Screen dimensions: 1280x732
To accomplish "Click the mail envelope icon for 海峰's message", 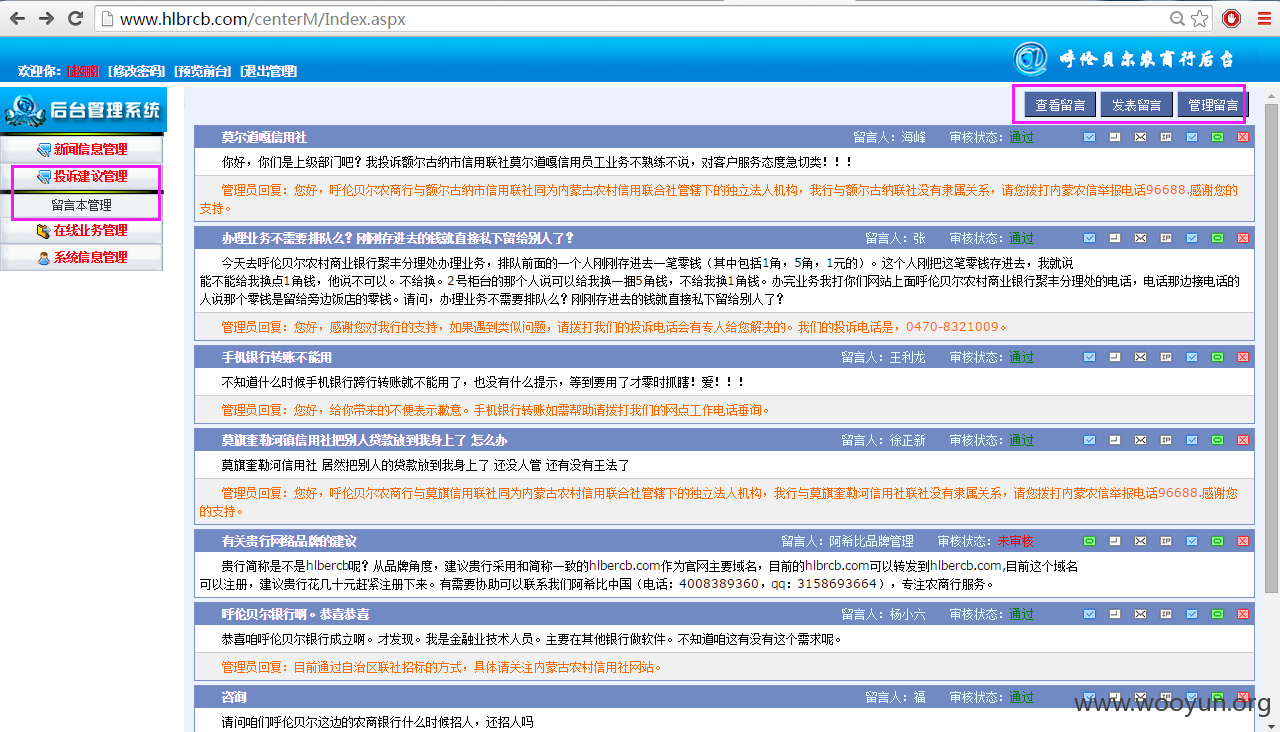I will (1140, 137).
